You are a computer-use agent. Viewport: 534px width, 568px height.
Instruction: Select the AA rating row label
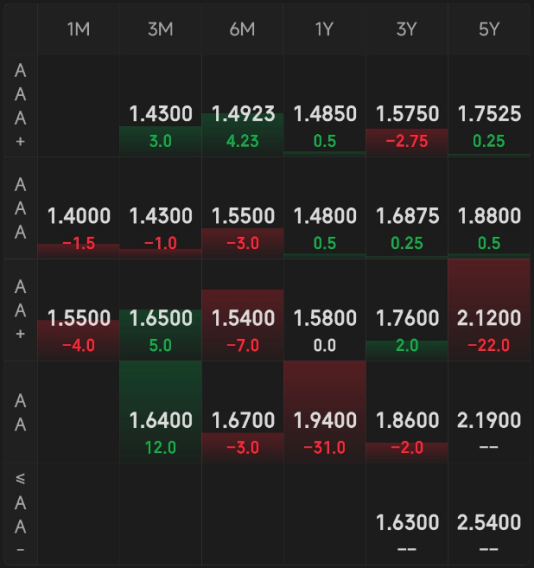tap(20, 412)
